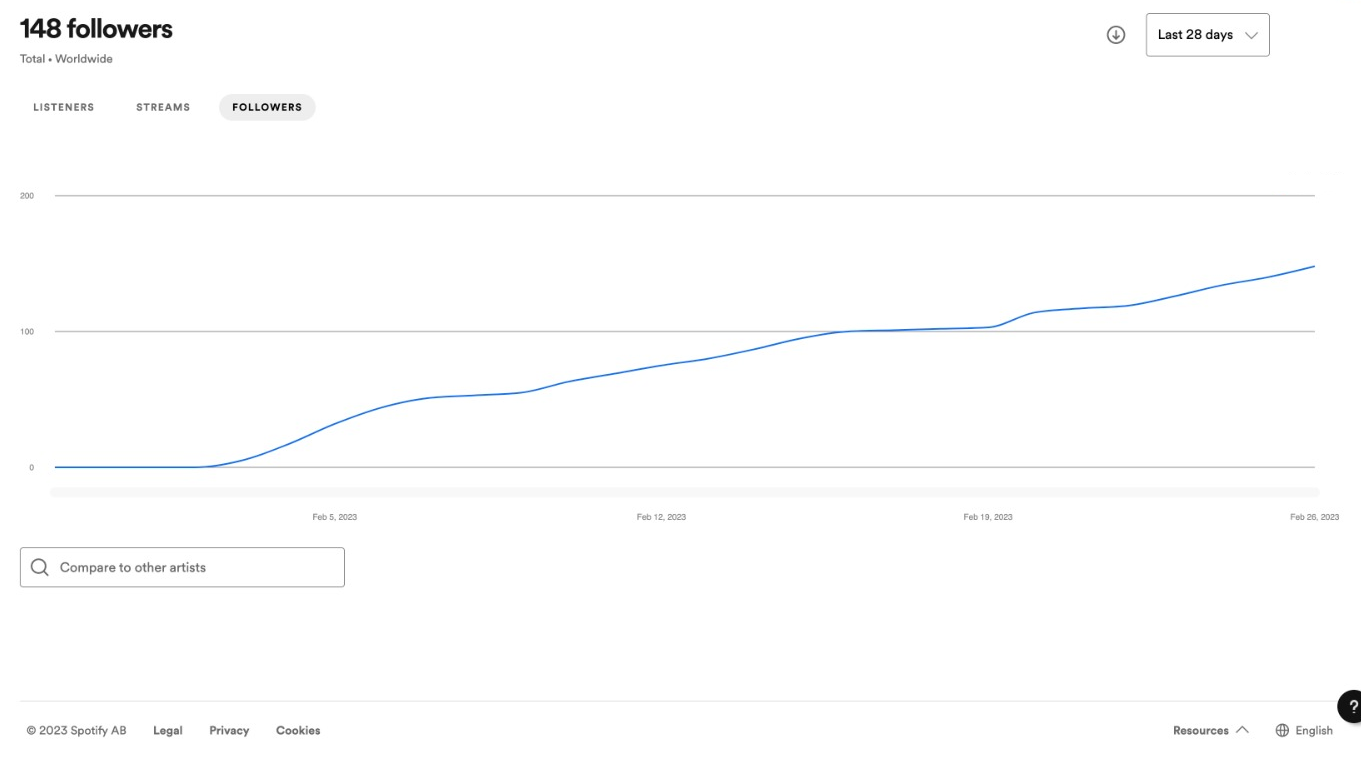Image resolution: width=1361 pixels, height=759 pixels.
Task: Click the English language selector
Action: point(1314,730)
